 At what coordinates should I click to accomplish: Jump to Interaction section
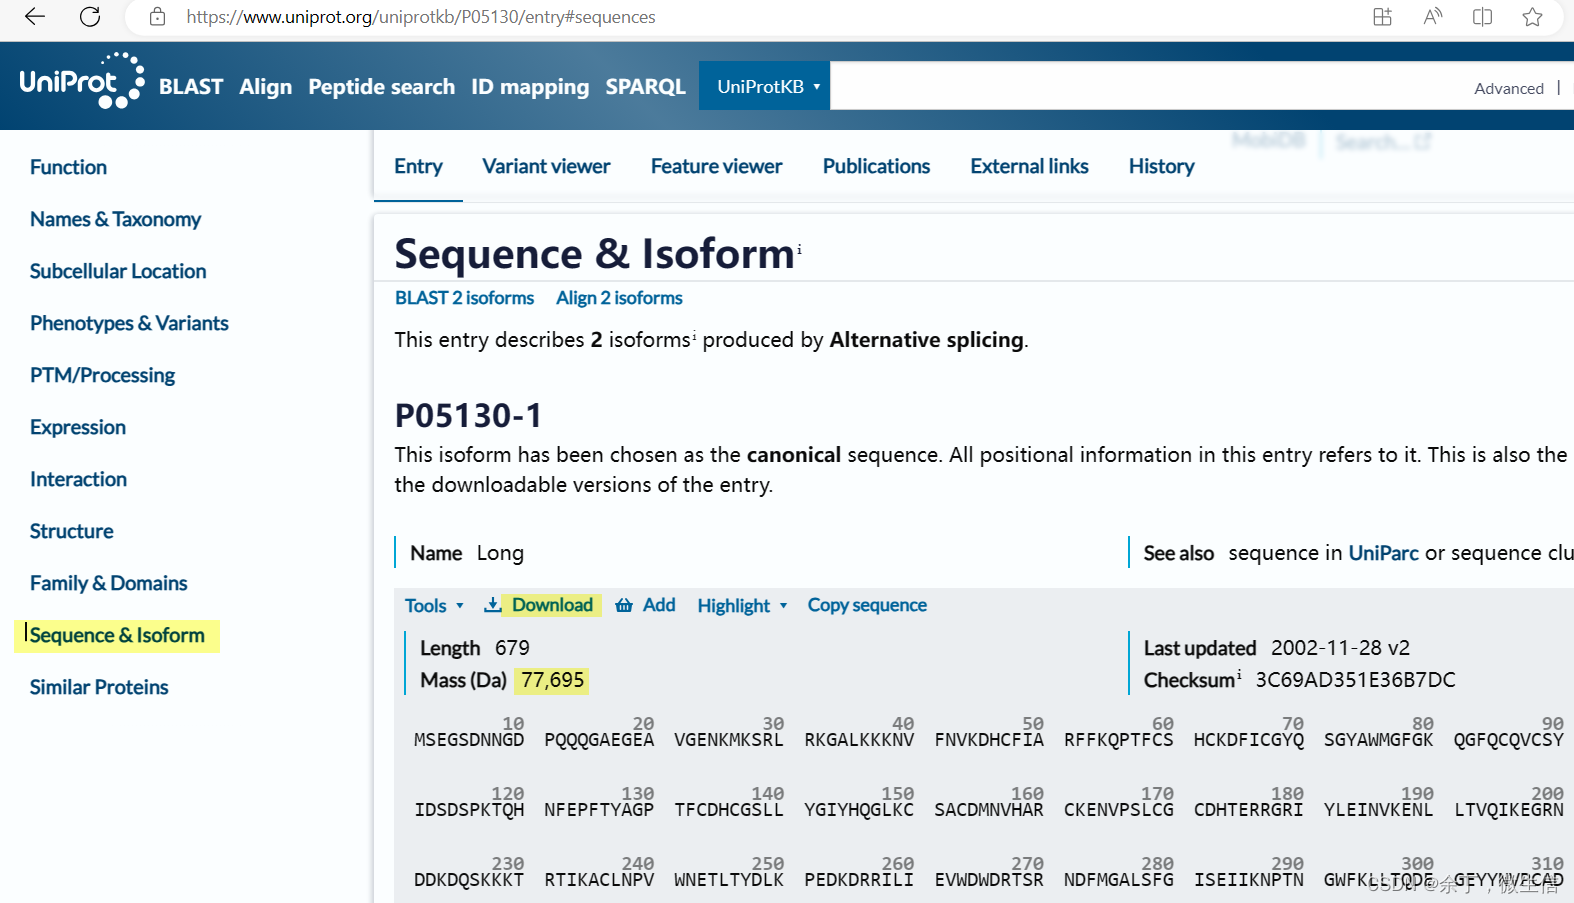(78, 479)
